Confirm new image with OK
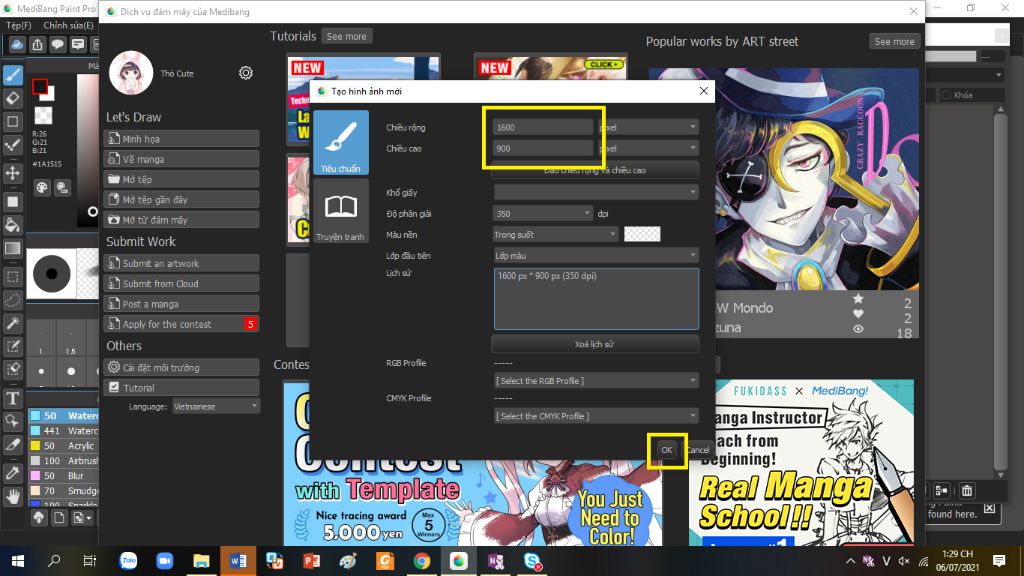Image resolution: width=1024 pixels, height=576 pixels. [x=666, y=450]
